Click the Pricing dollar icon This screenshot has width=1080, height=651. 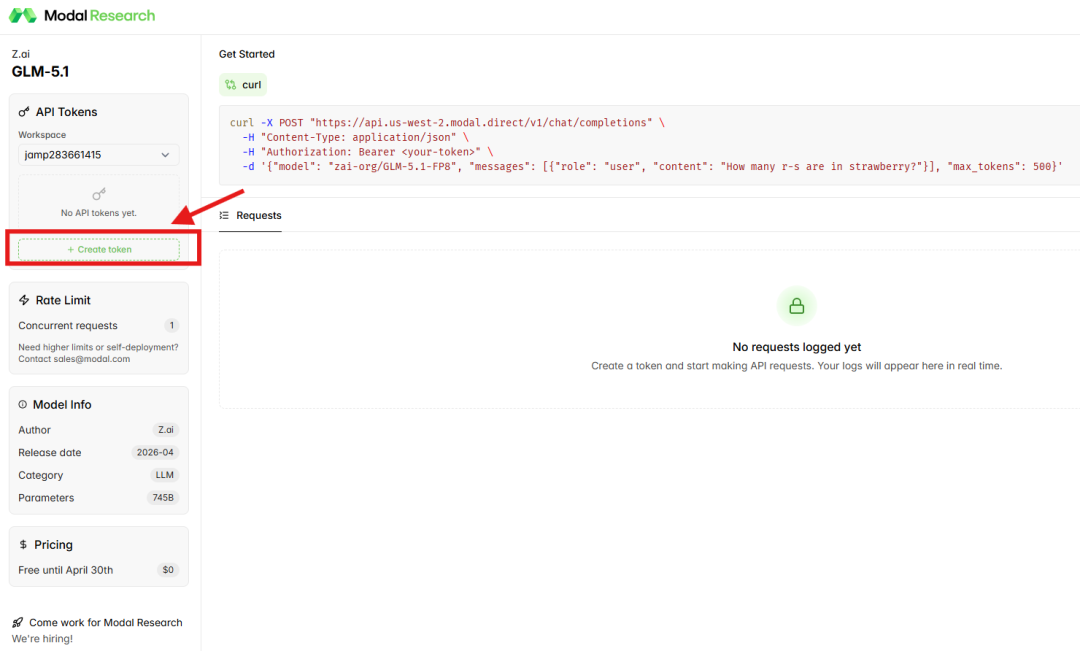click(23, 544)
